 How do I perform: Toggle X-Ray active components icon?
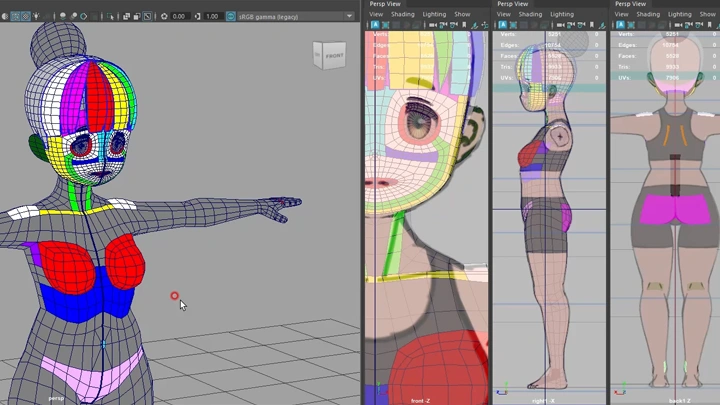pyautogui.click(x=137, y=17)
